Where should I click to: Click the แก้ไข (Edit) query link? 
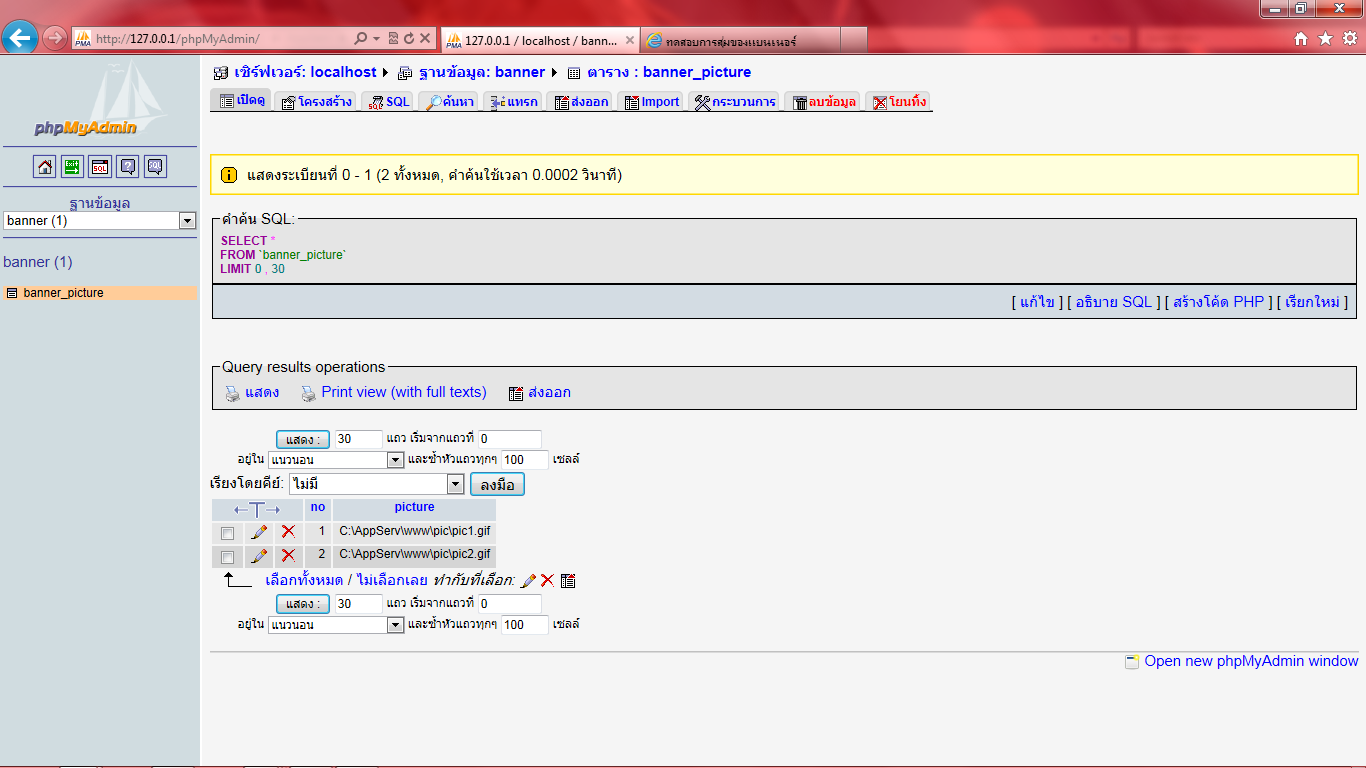coord(1036,301)
